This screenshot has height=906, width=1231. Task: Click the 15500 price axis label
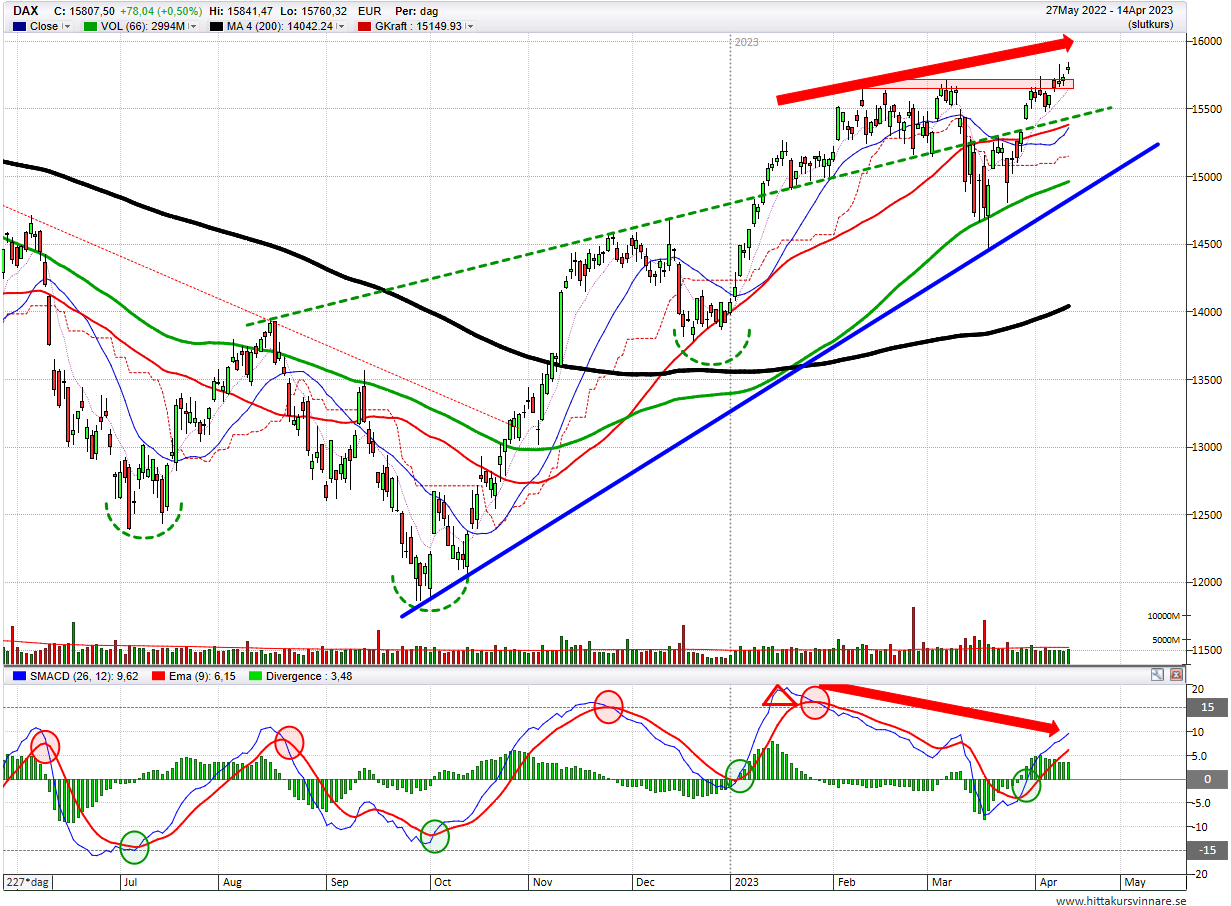pyautogui.click(x=1205, y=109)
